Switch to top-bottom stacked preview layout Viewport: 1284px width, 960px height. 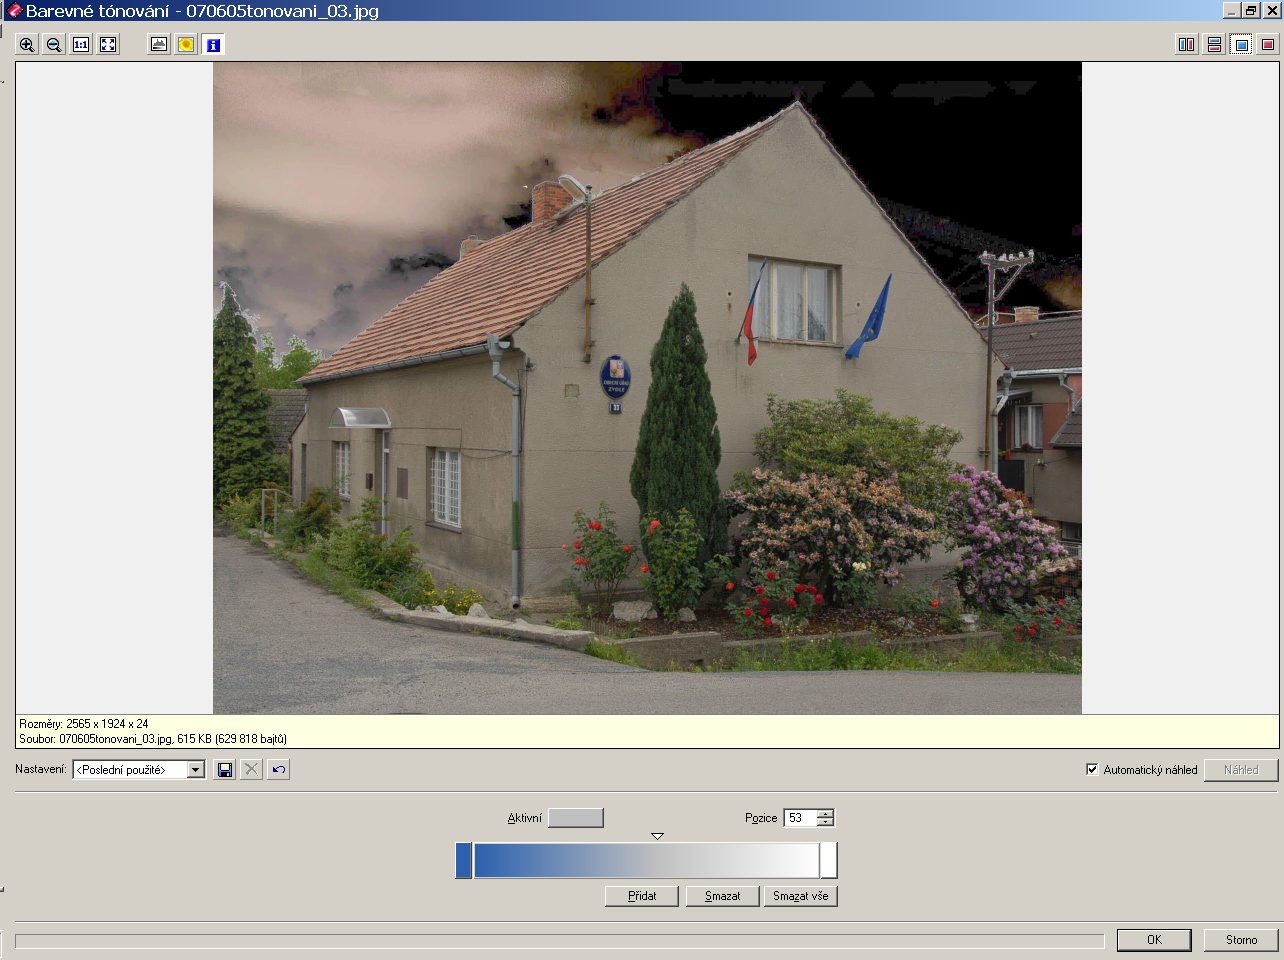point(1214,45)
